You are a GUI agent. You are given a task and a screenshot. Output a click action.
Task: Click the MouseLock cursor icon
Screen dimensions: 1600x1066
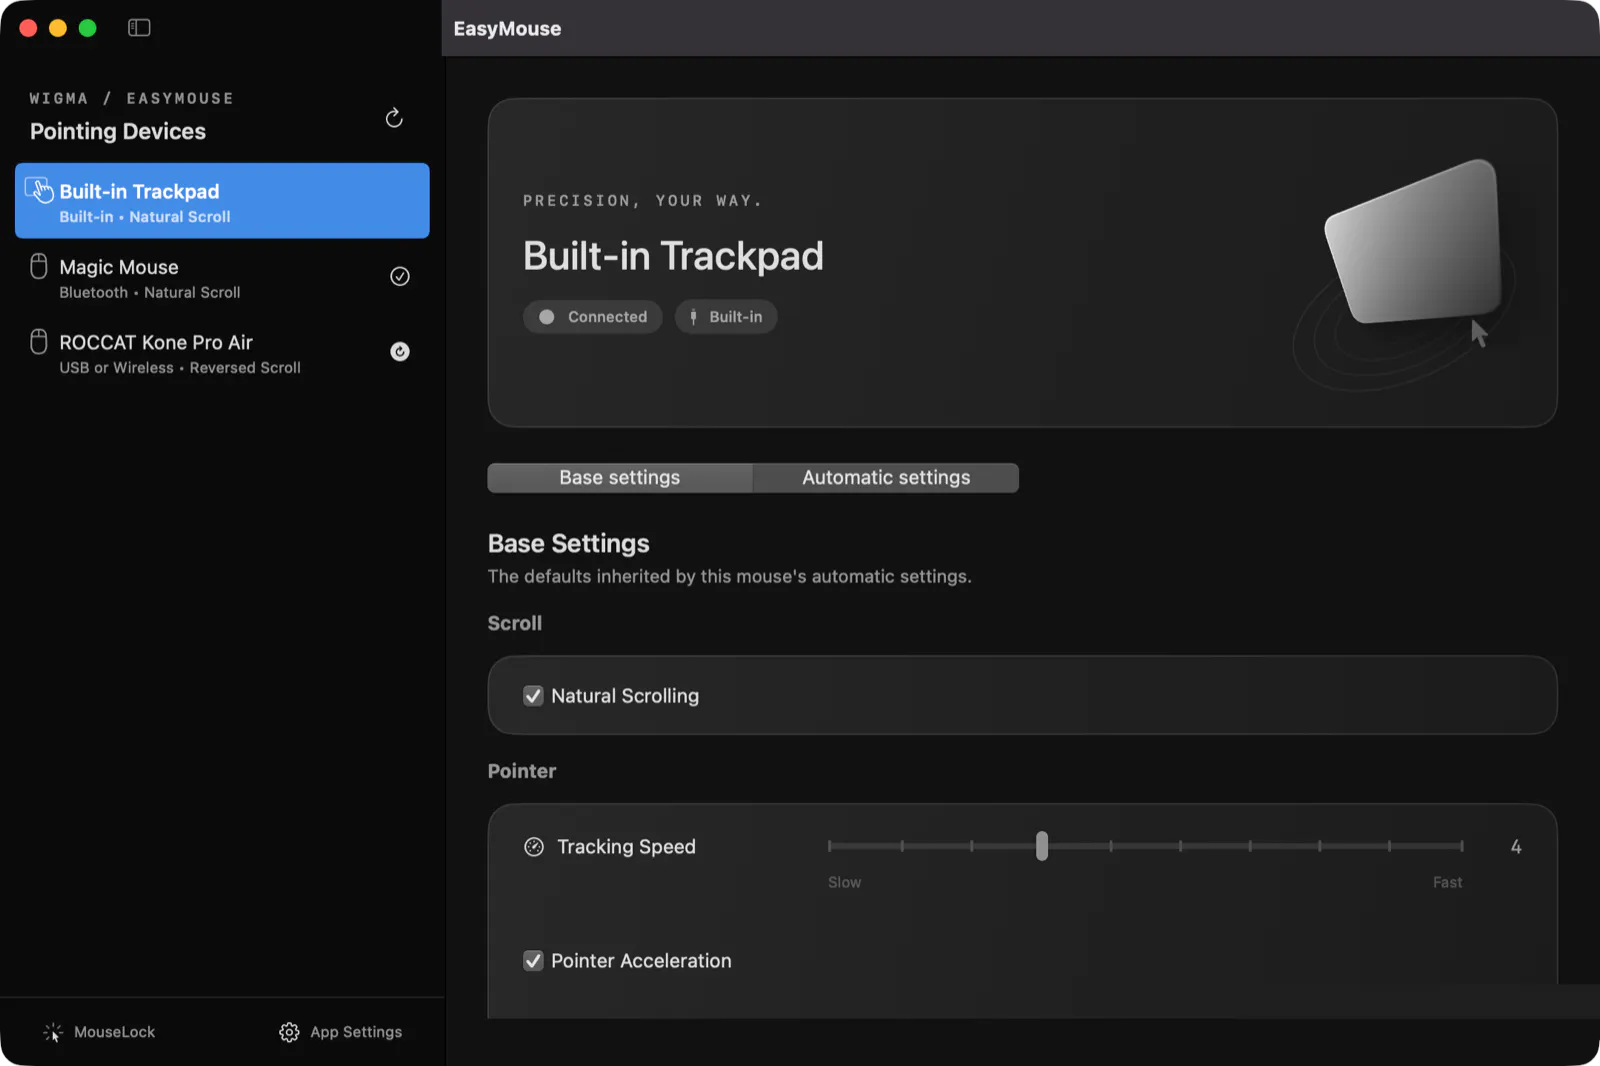click(53, 1032)
